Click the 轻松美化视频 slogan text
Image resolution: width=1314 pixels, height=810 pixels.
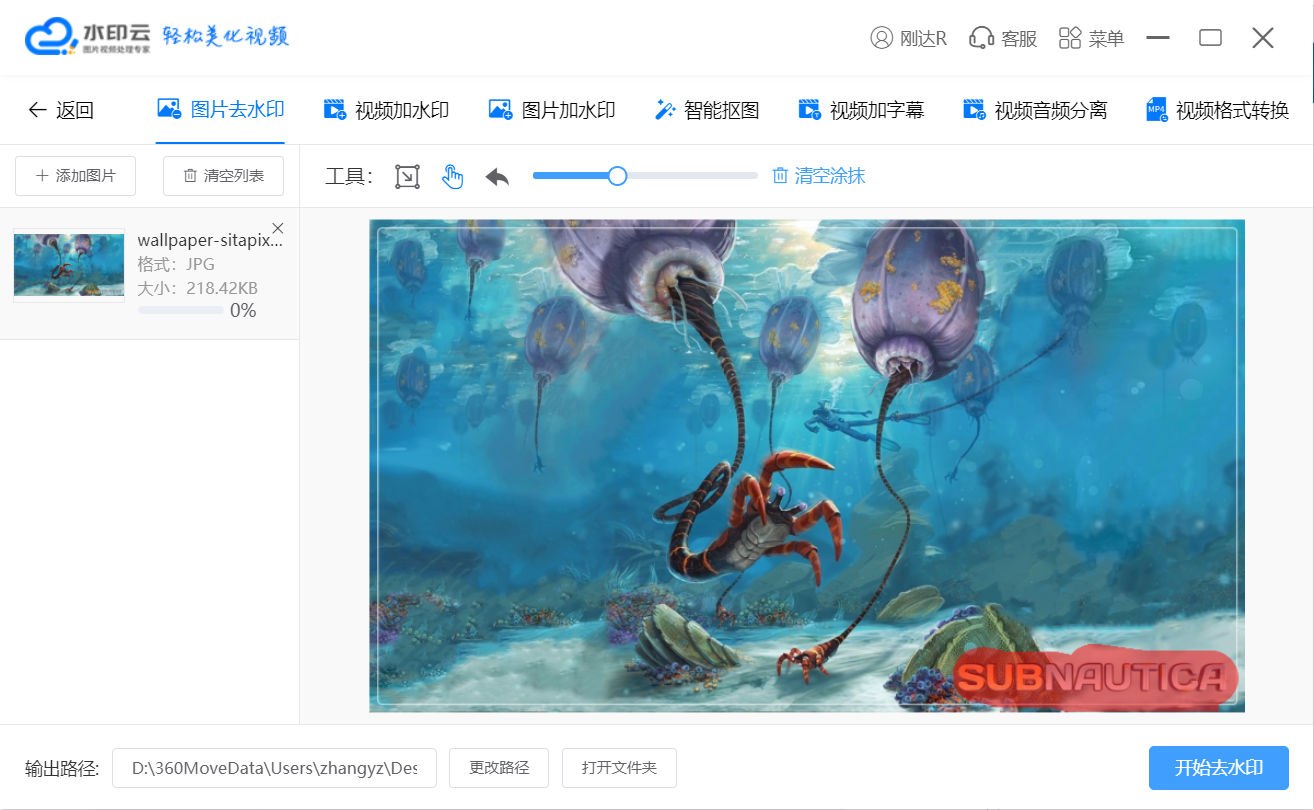coord(226,37)
